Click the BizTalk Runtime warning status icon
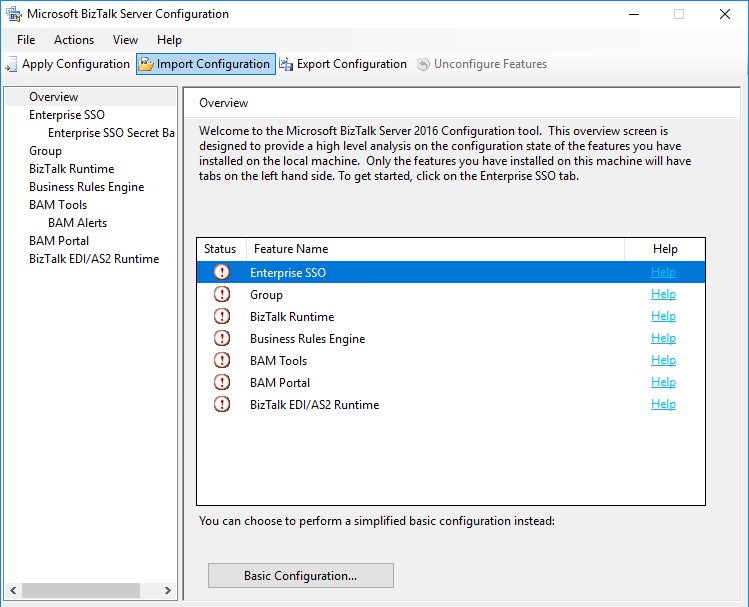Image resolution: width=749 pixels, height=607 pixels. (x=222, y=316)
